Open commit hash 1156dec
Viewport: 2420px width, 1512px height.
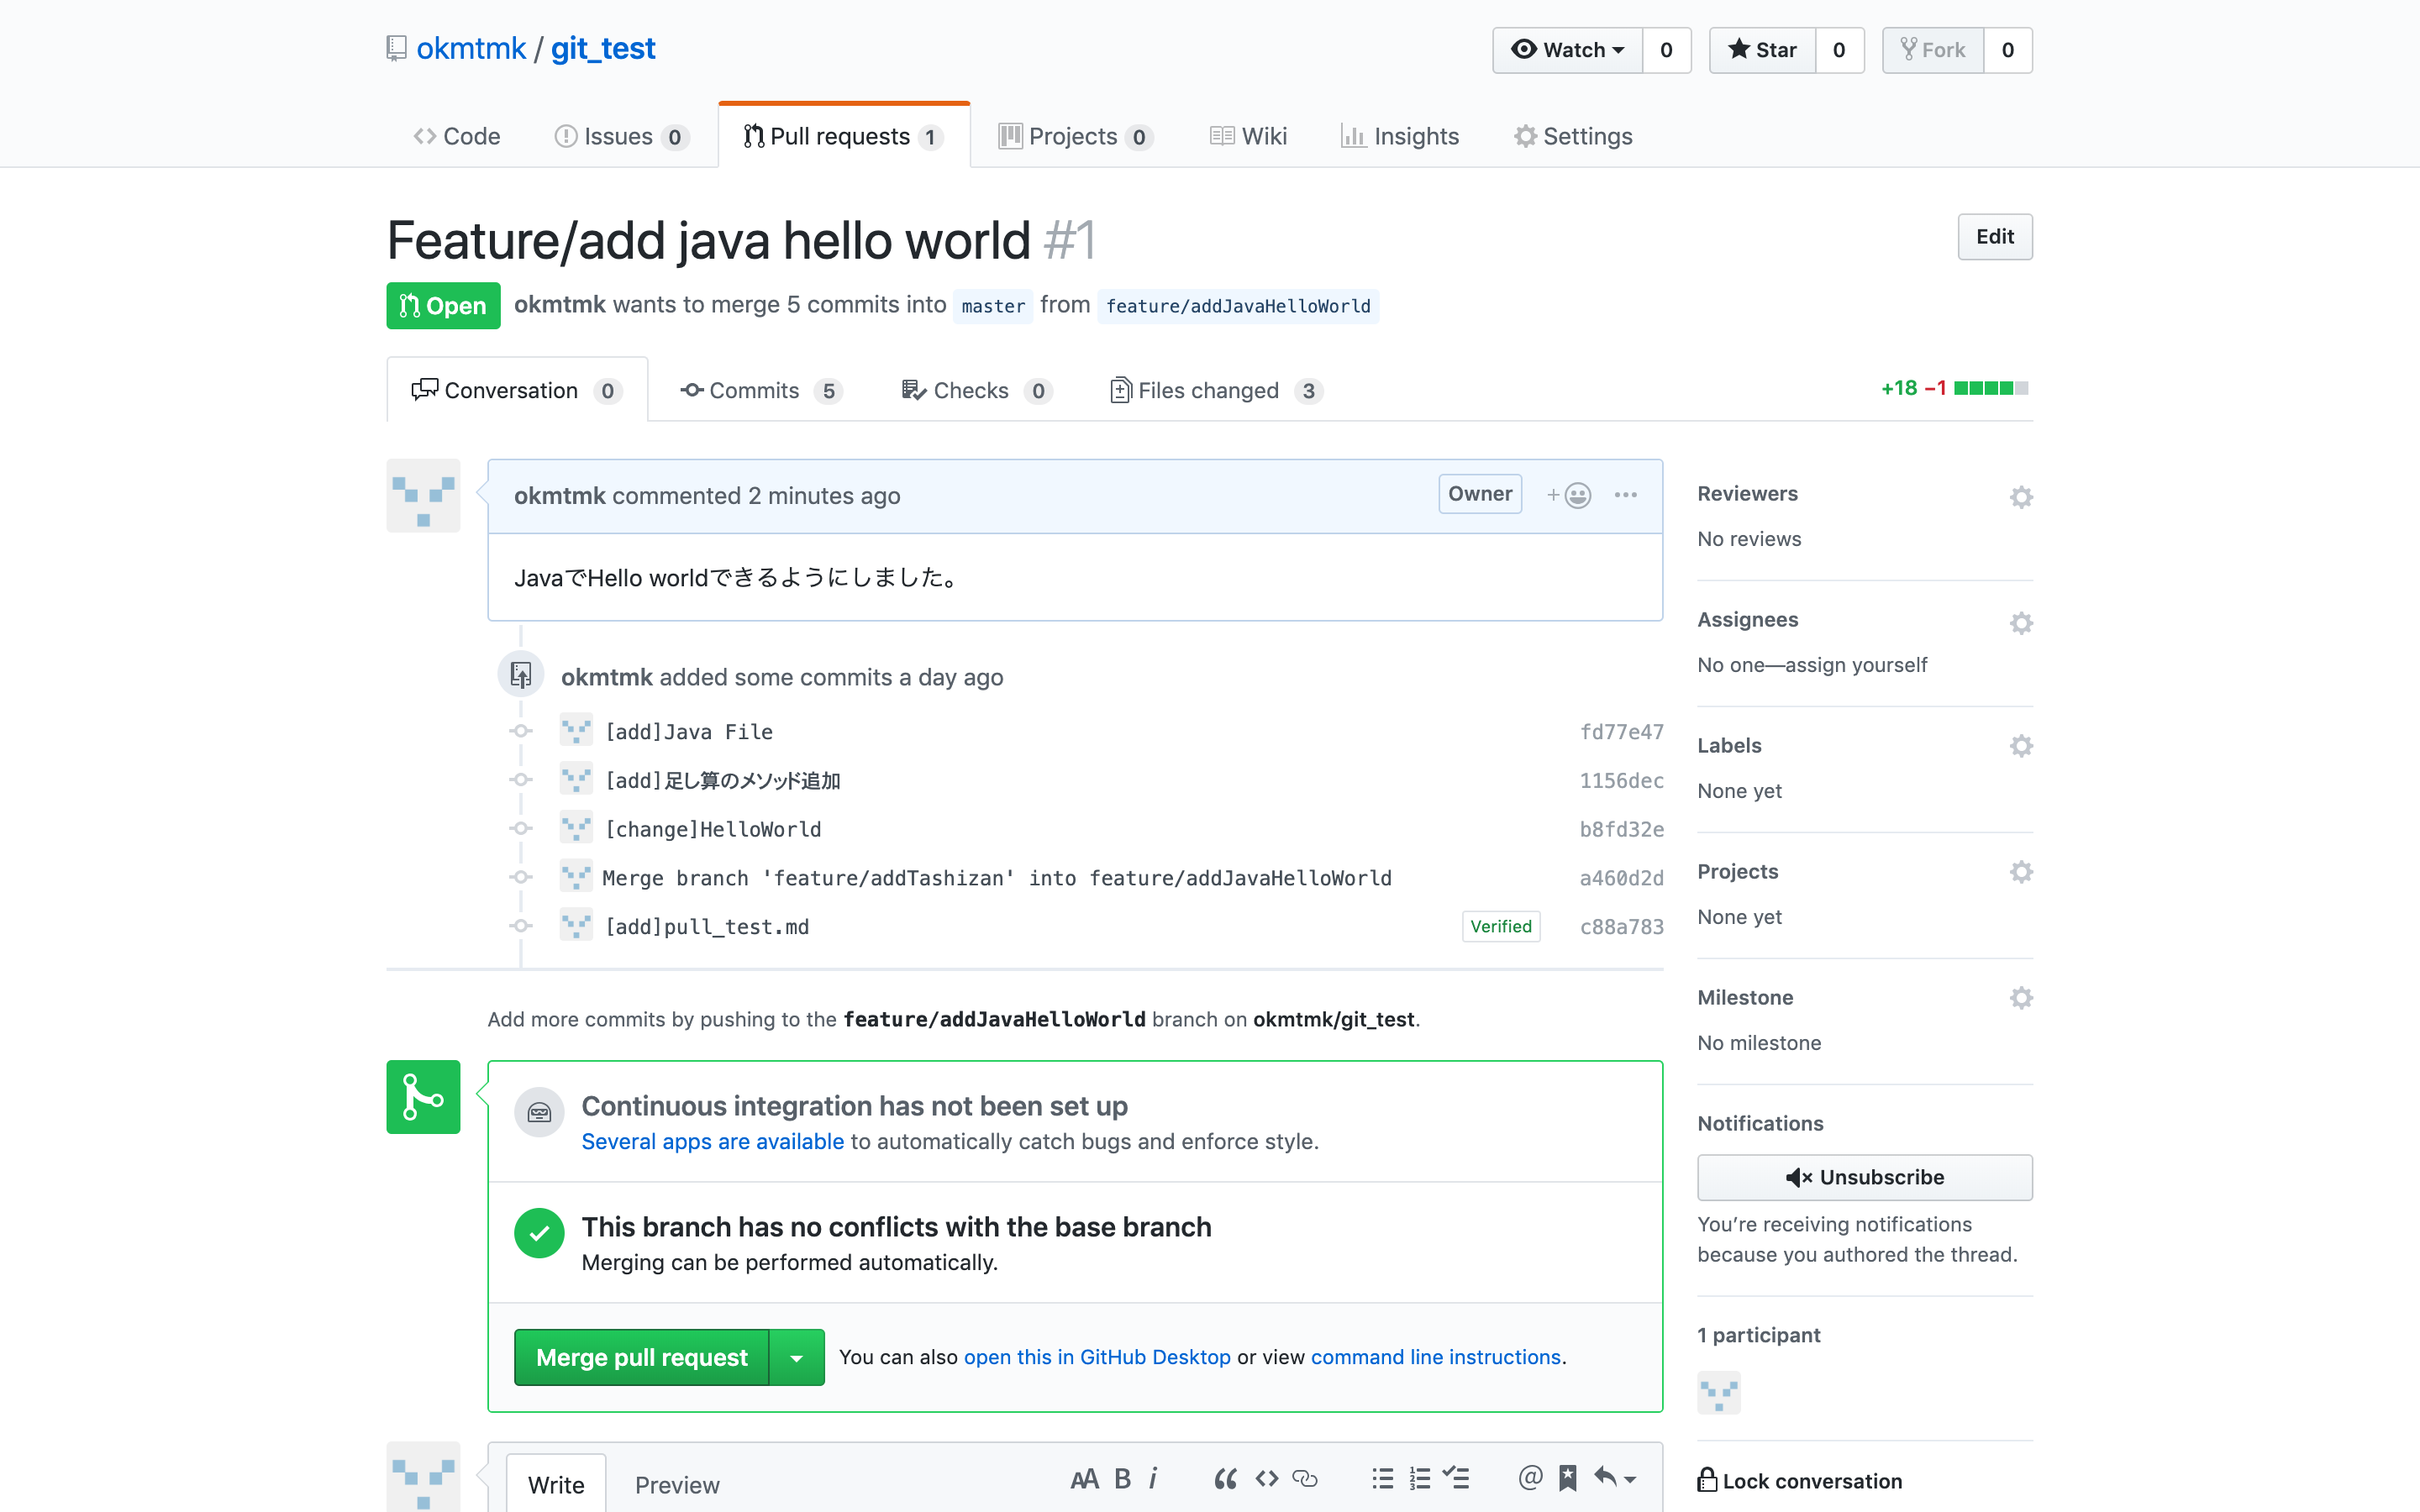tap(1621, 781)
